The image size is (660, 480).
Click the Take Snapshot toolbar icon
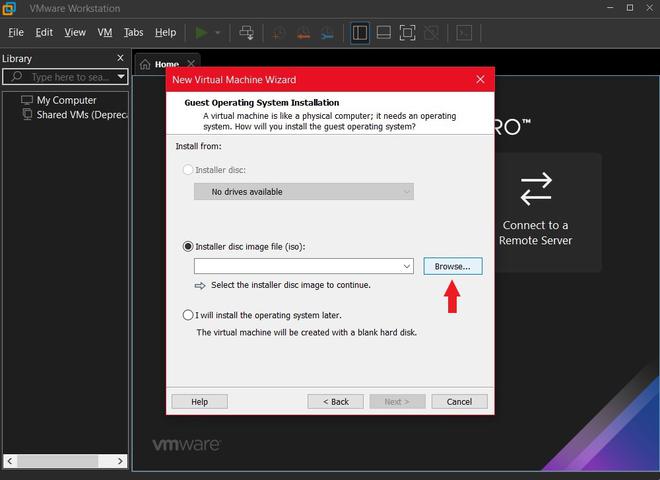click(279, 33)
